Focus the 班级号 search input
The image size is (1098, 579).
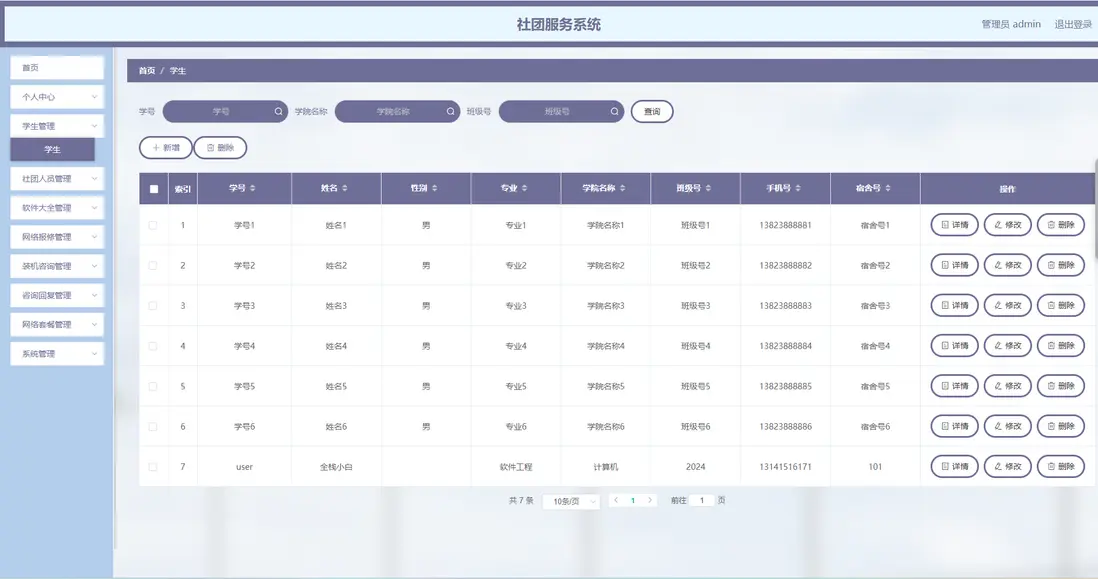click(561, 111)
